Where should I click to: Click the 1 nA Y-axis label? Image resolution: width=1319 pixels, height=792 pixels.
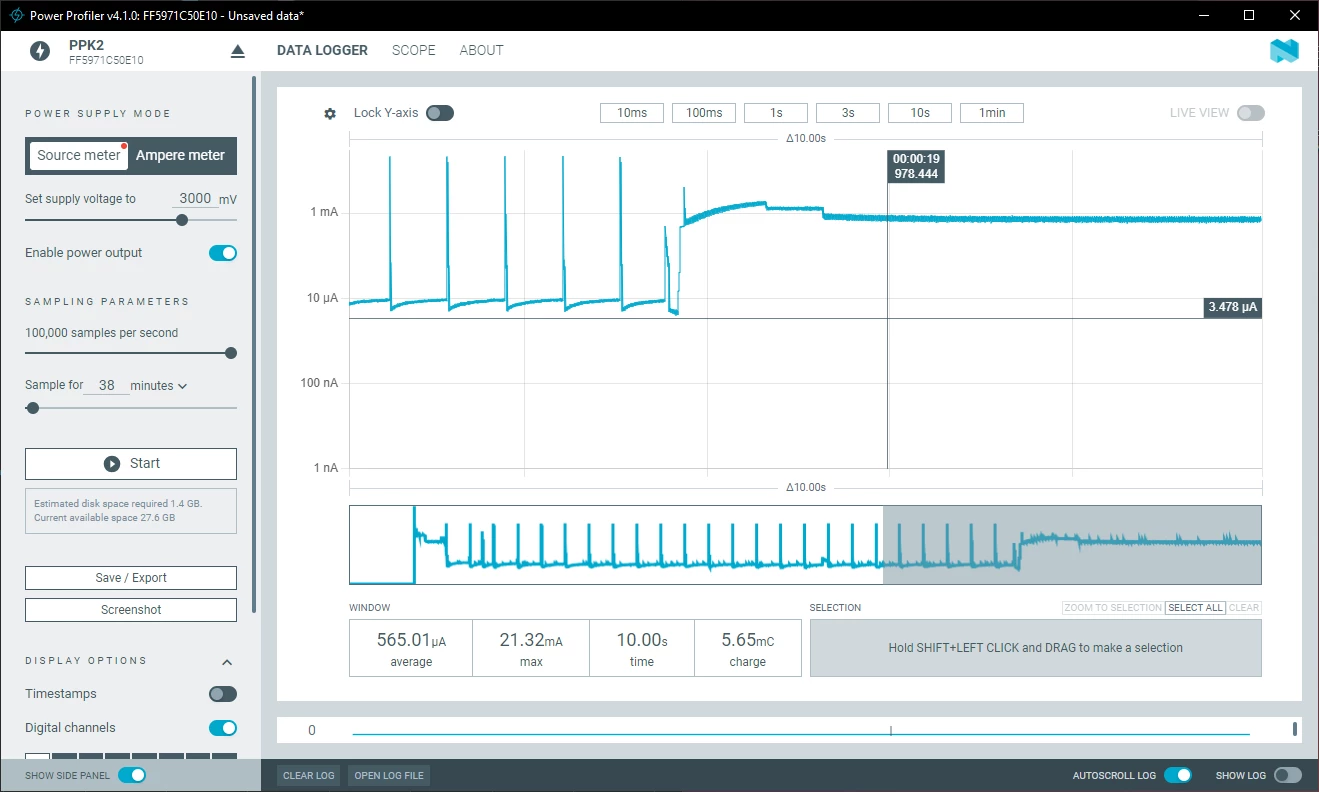[327, 468]
